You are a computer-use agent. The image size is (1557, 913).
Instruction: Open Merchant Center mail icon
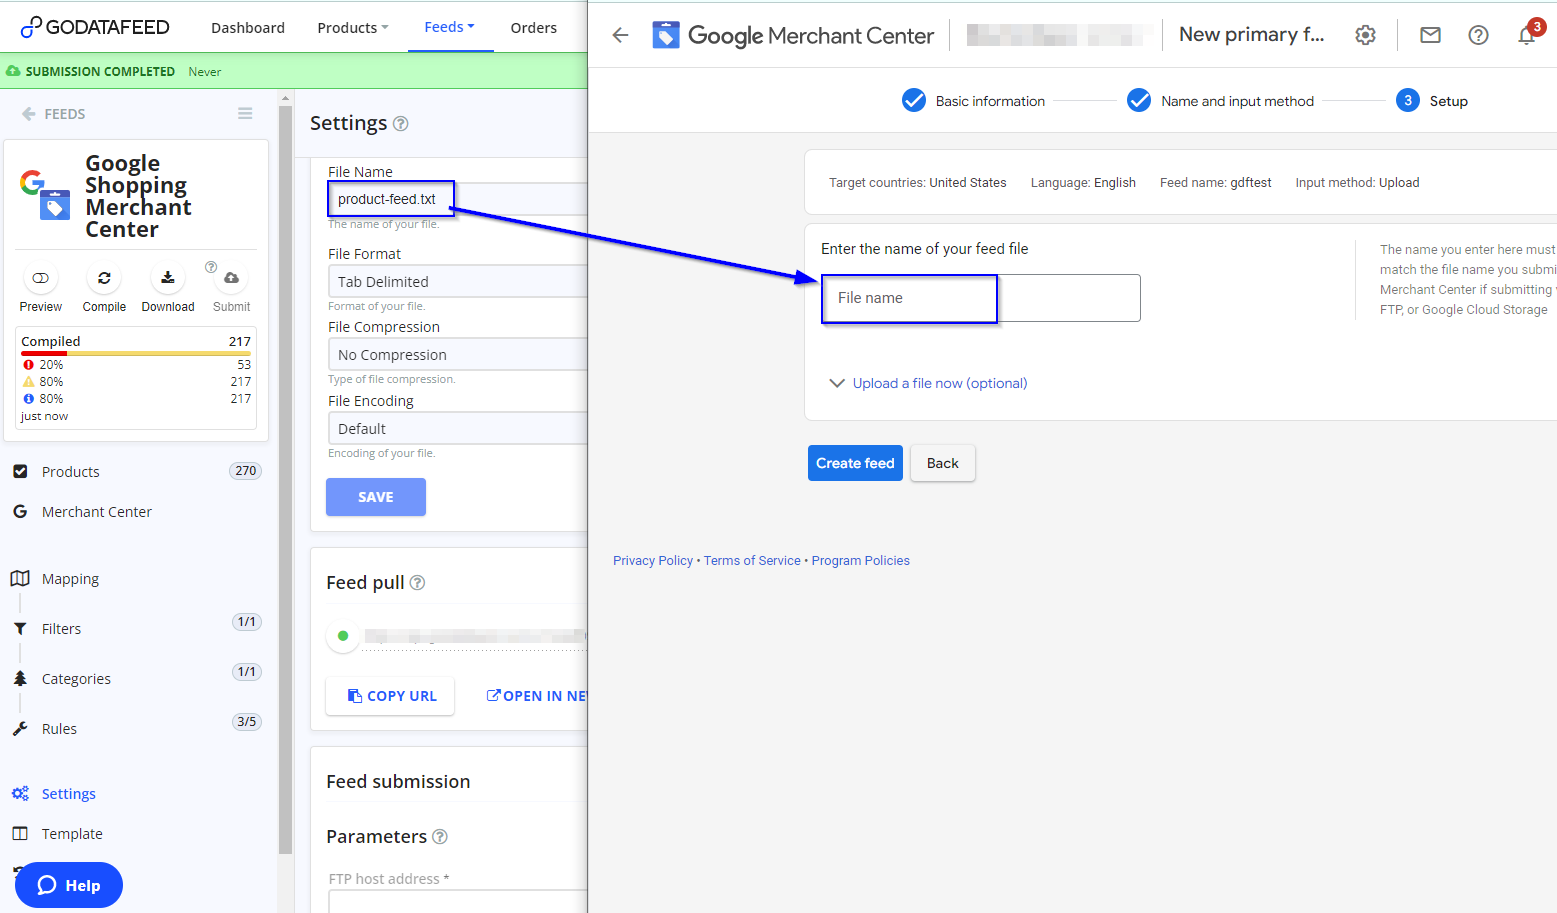[1430, 35]
